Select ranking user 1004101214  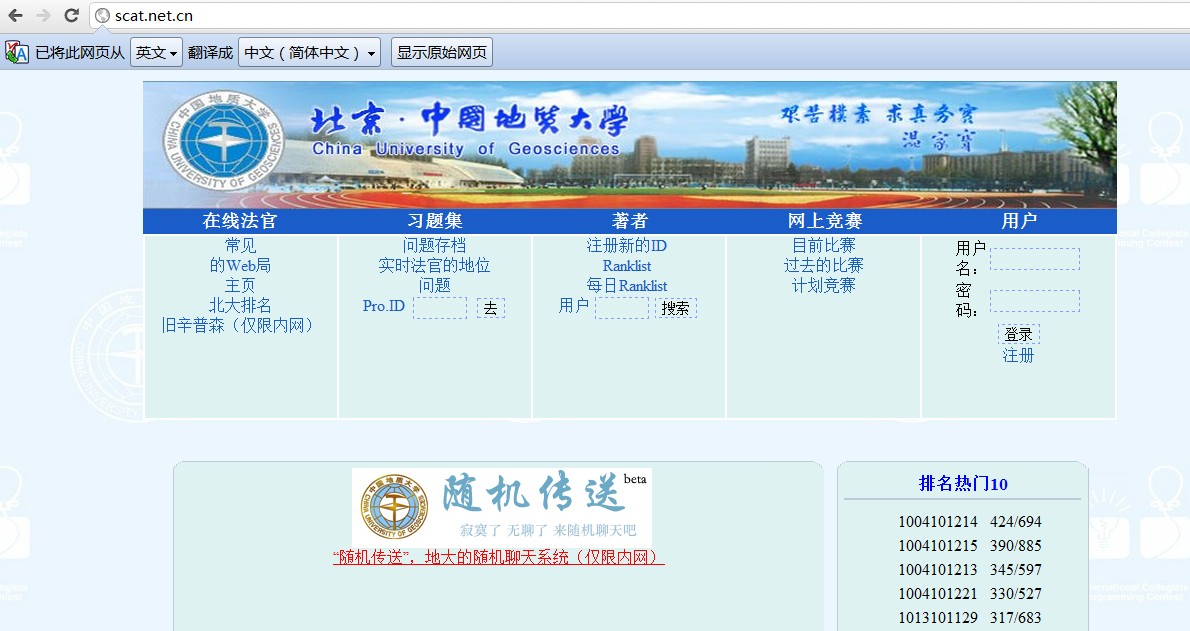(938, 522)
